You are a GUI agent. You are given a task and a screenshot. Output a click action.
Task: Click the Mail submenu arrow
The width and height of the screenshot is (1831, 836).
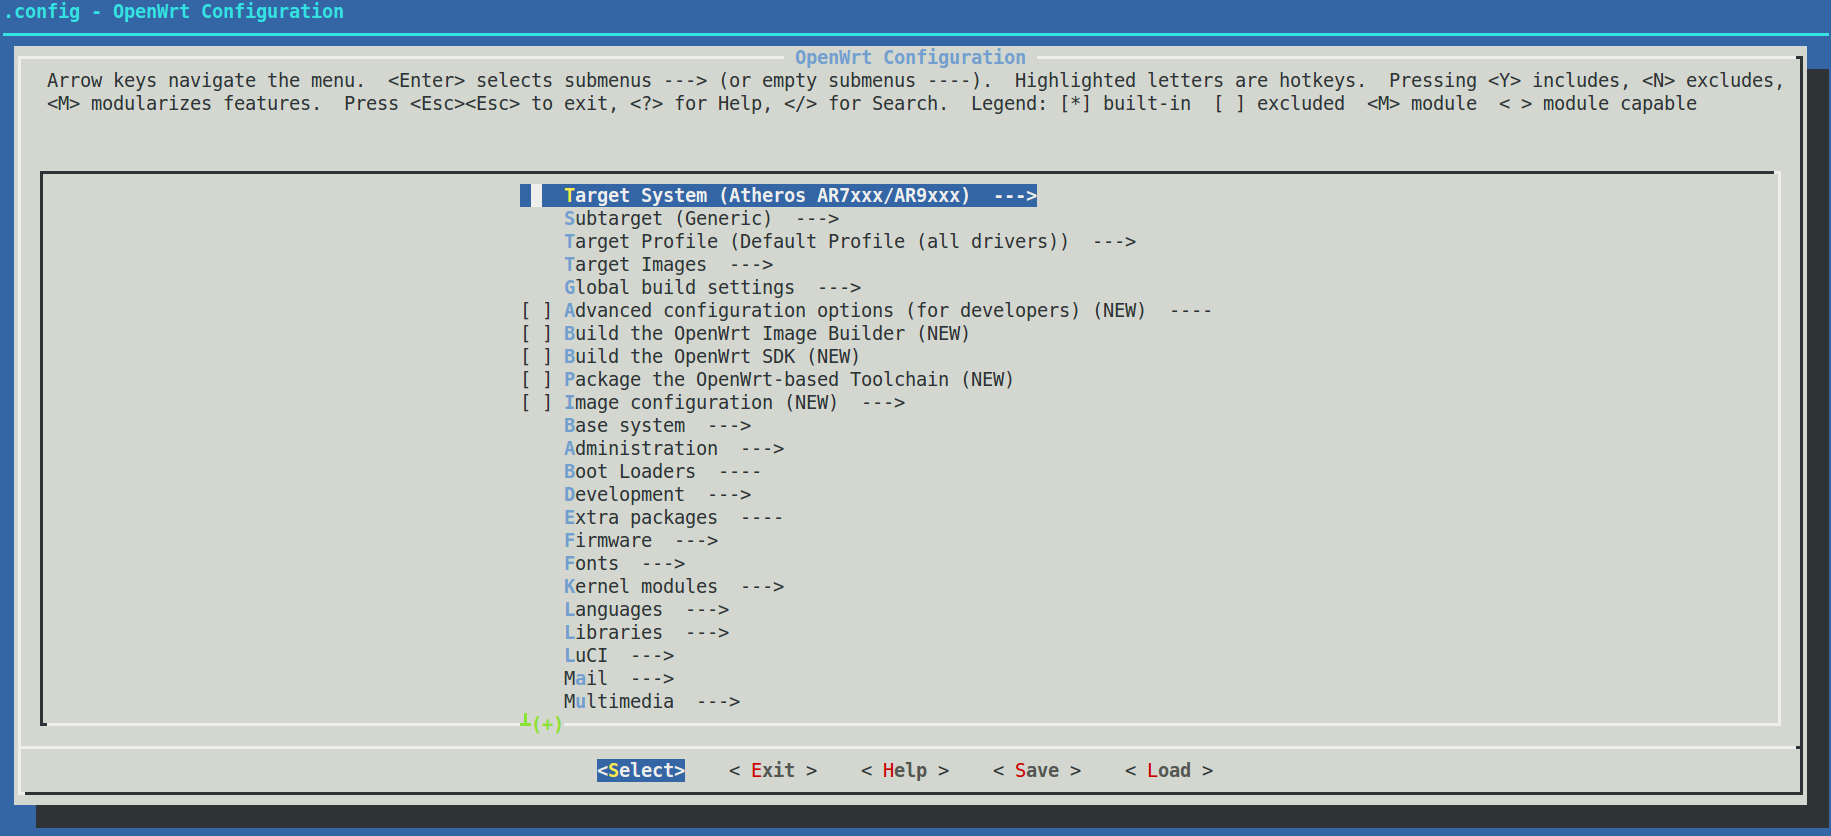pos(652,679)
